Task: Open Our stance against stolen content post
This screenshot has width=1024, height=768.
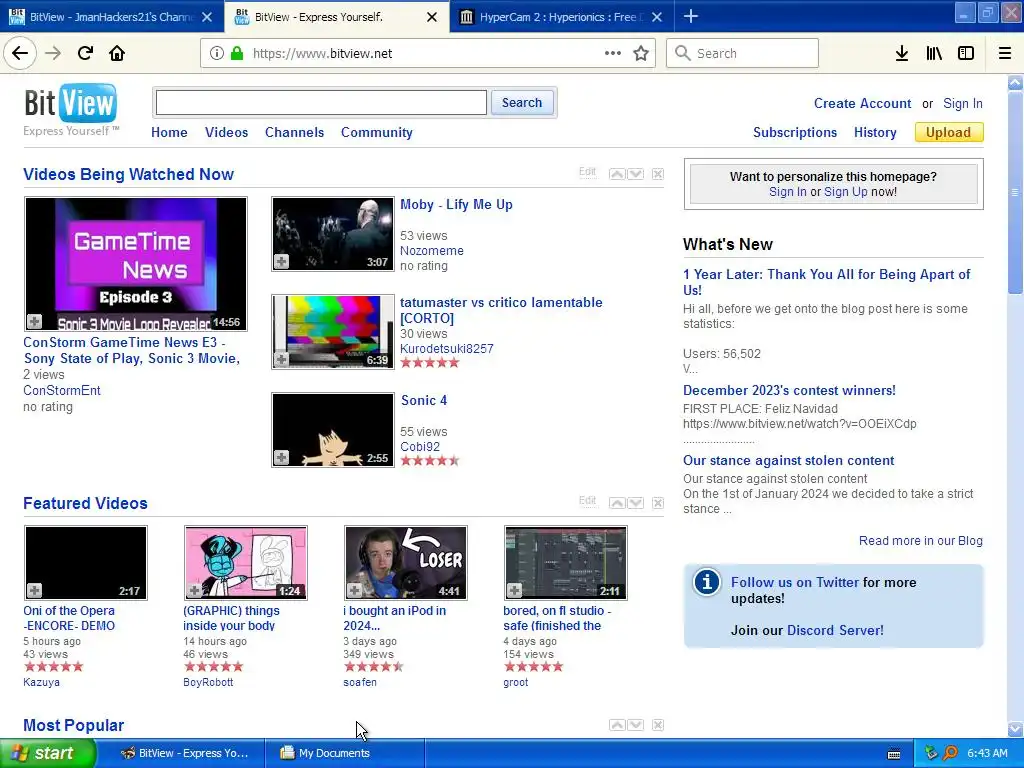Action: (788, 460)
